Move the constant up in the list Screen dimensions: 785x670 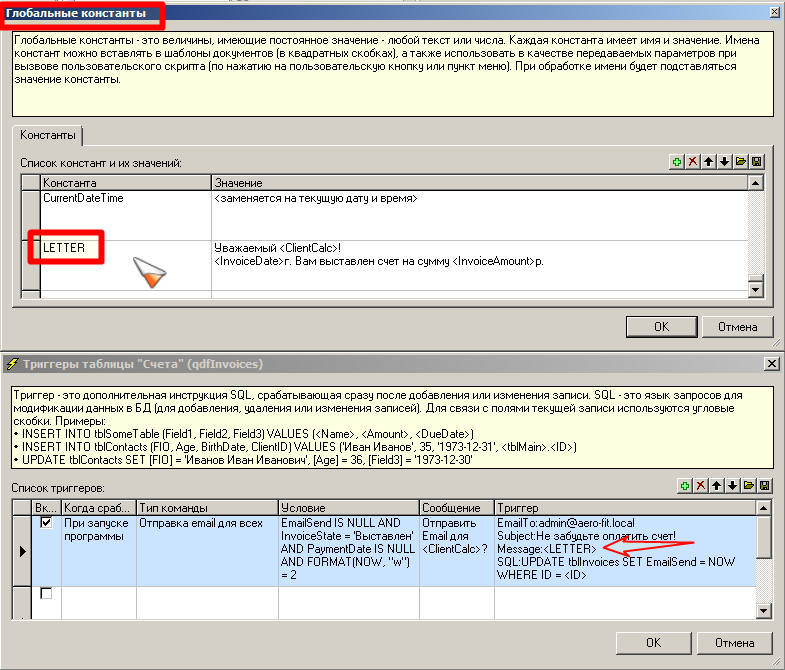709,161
